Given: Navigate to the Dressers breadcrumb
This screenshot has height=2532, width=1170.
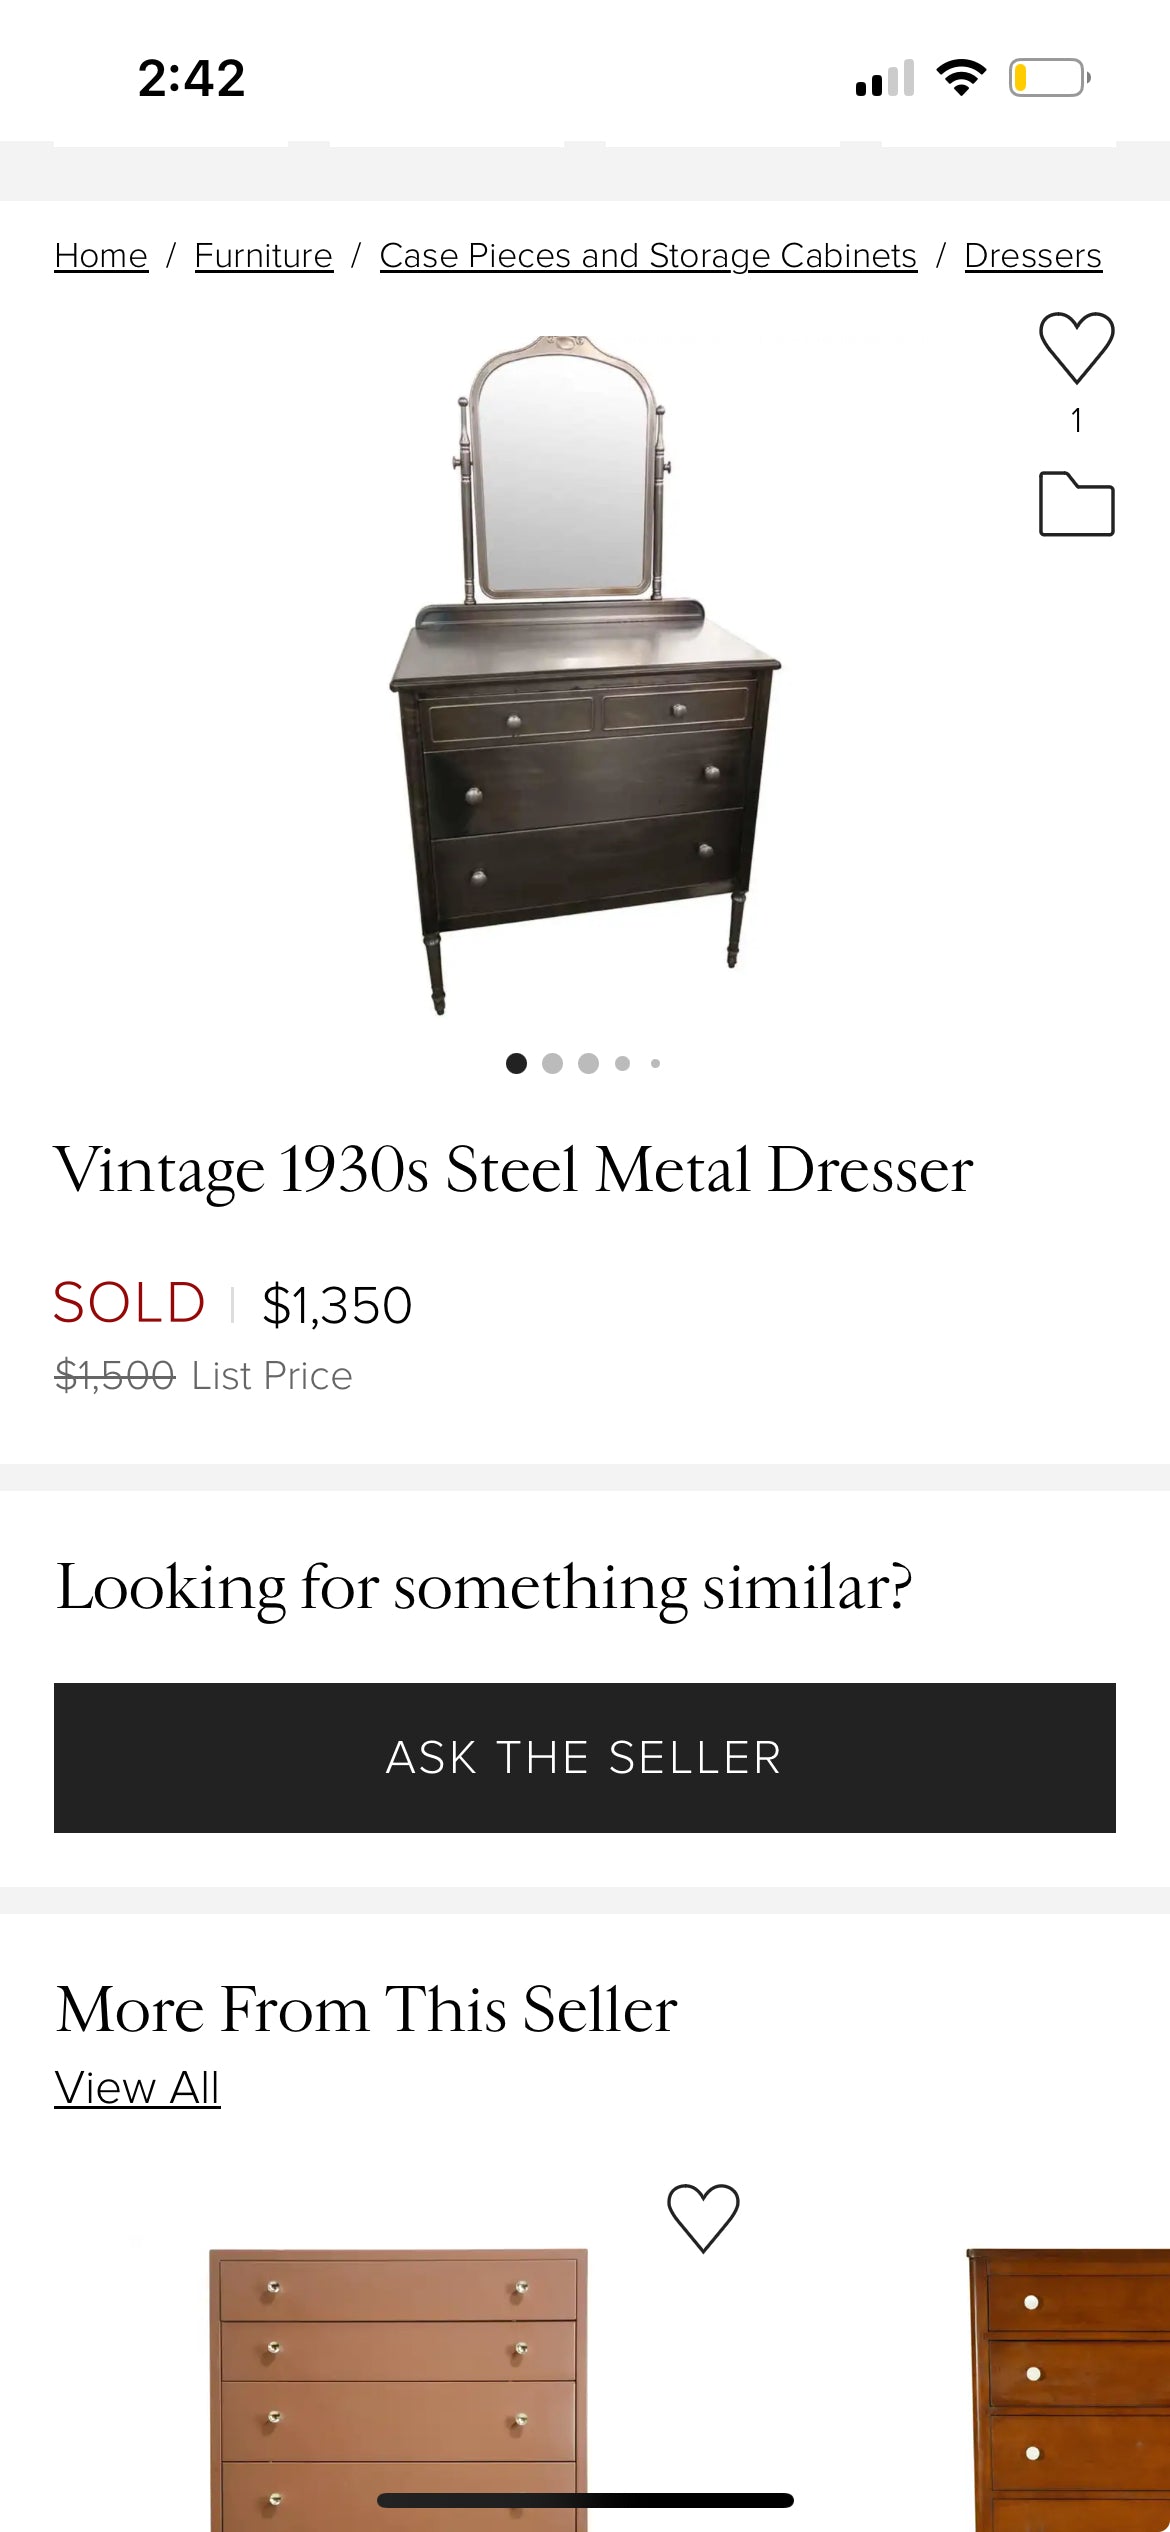Looking at the screenshot, I should 1032,256.
